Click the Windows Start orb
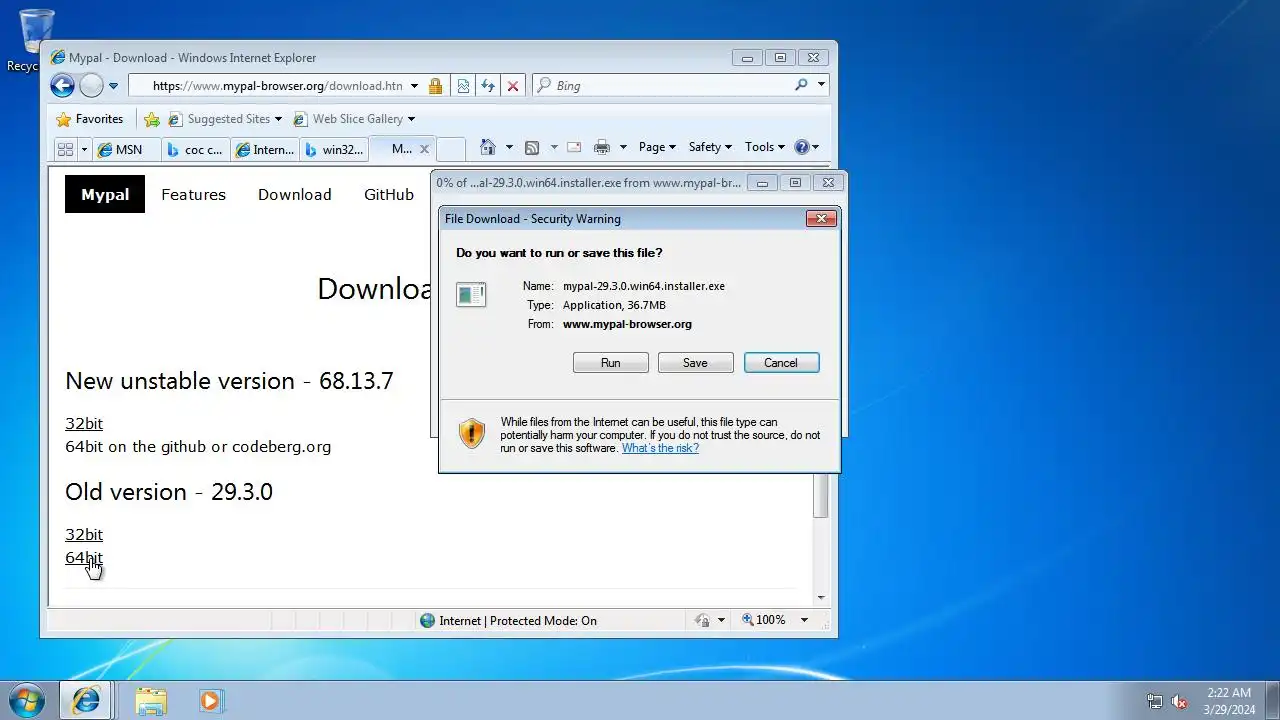Screen dimensions: 1280x720 [x=27, y=700]
